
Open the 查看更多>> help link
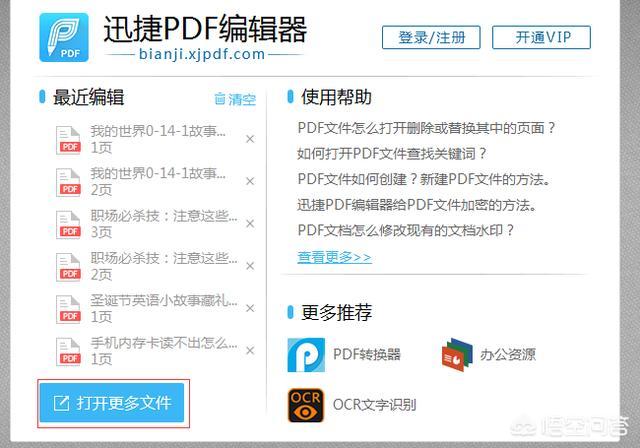coord(334,257)
